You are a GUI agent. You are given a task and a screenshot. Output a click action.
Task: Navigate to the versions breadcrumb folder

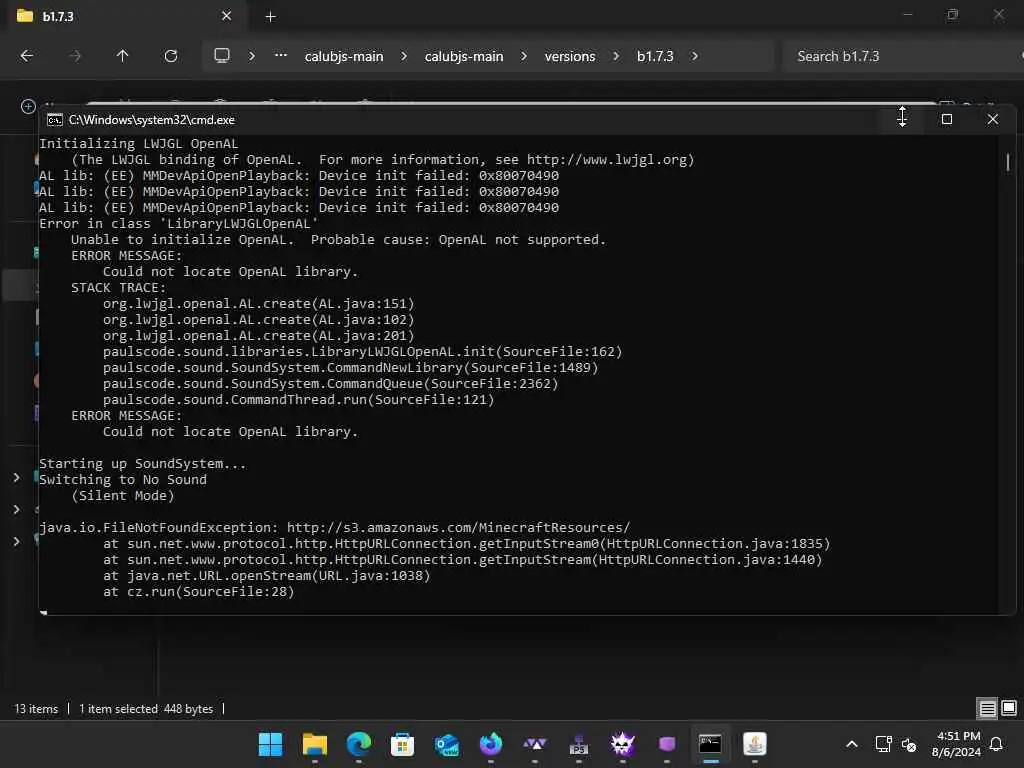570,57
